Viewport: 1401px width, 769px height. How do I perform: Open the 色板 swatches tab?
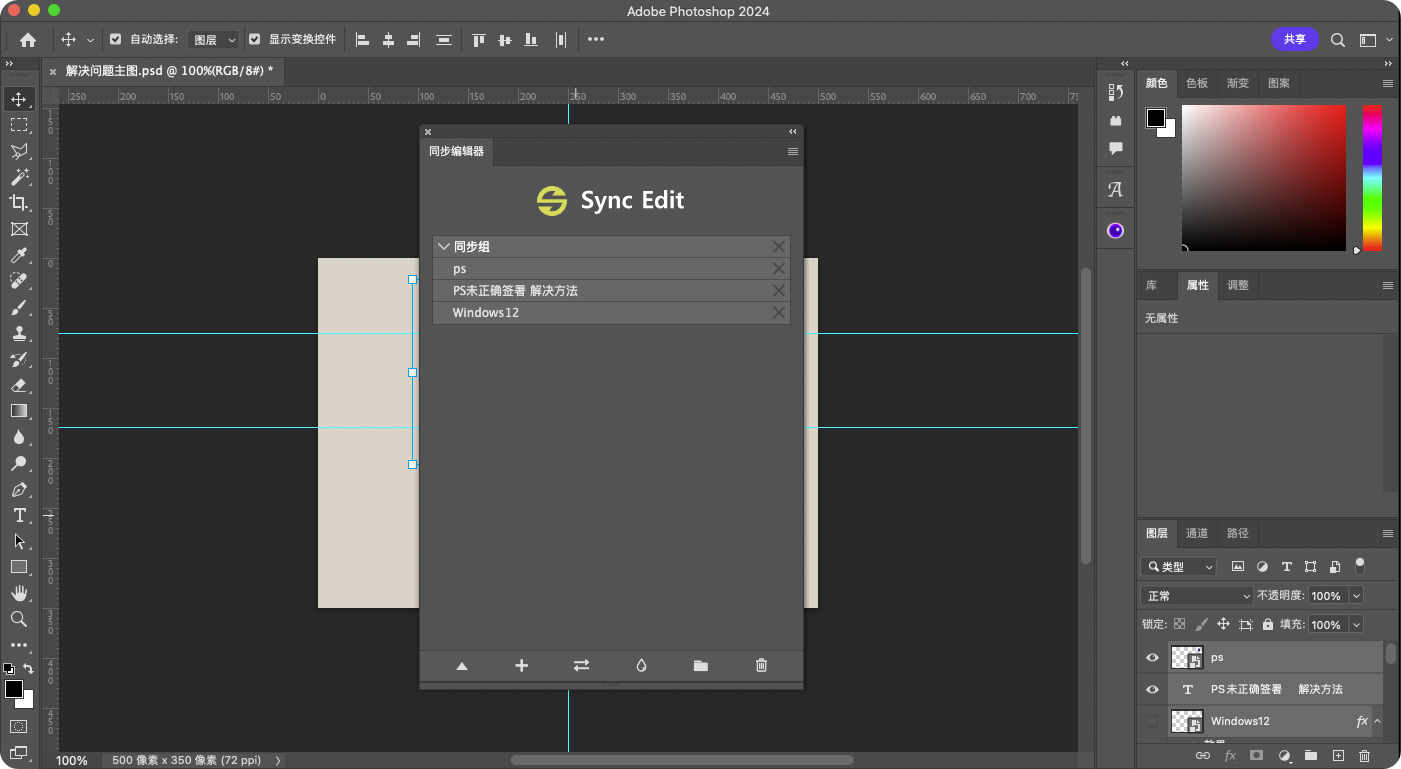pos(1196,83)
